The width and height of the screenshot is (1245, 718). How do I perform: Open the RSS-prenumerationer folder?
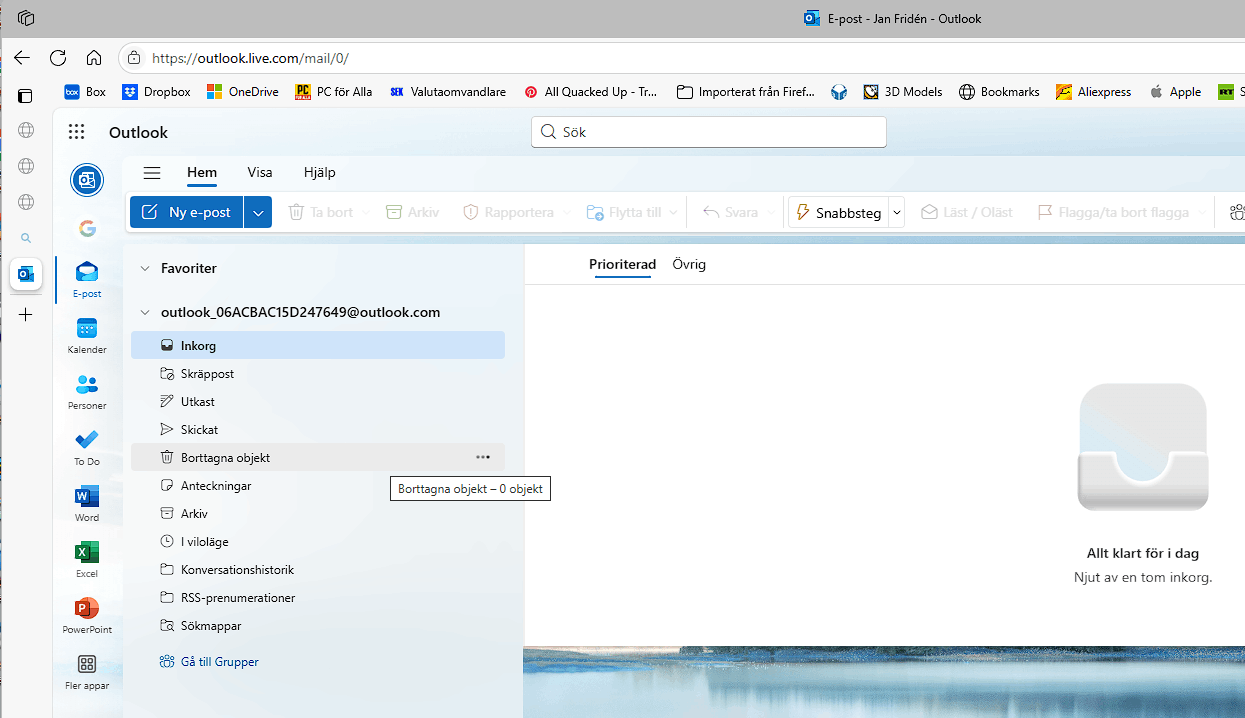[x=318, y=597]
